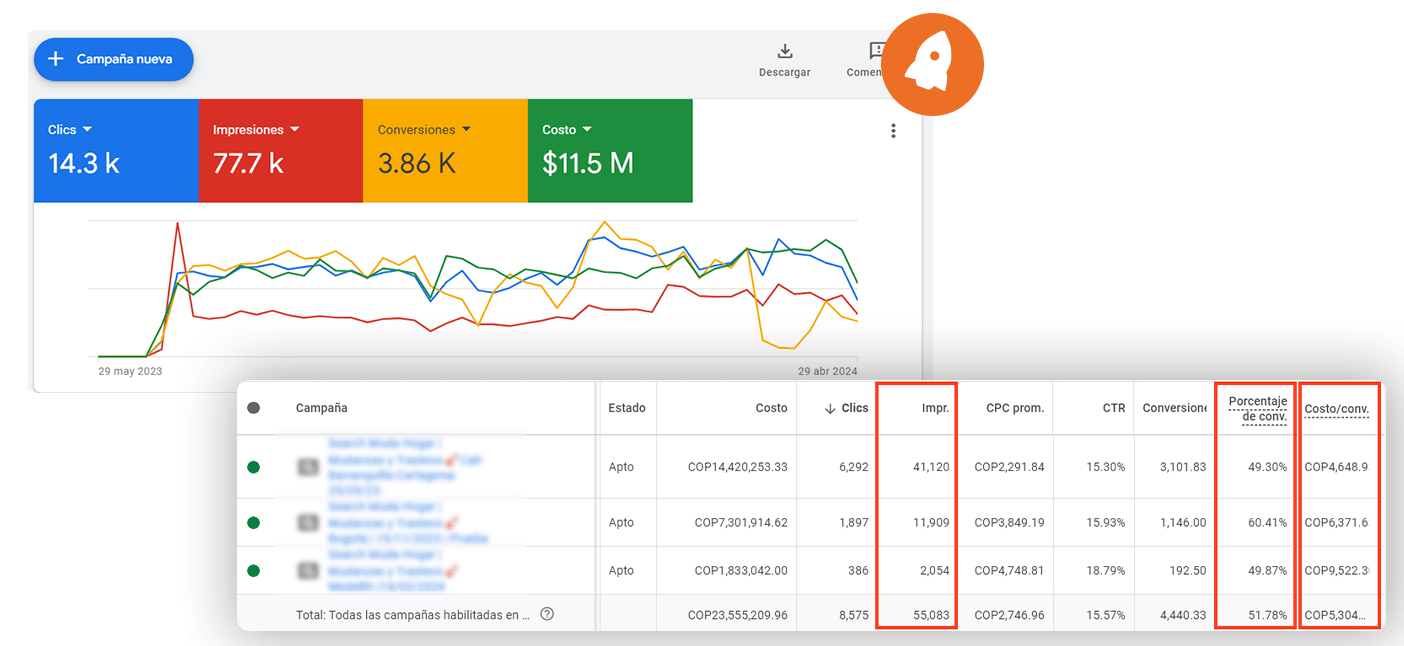Screen dimensions: 1404x646
Task: Sort by the CTR column header
Action: click(x=1113, y=408)
